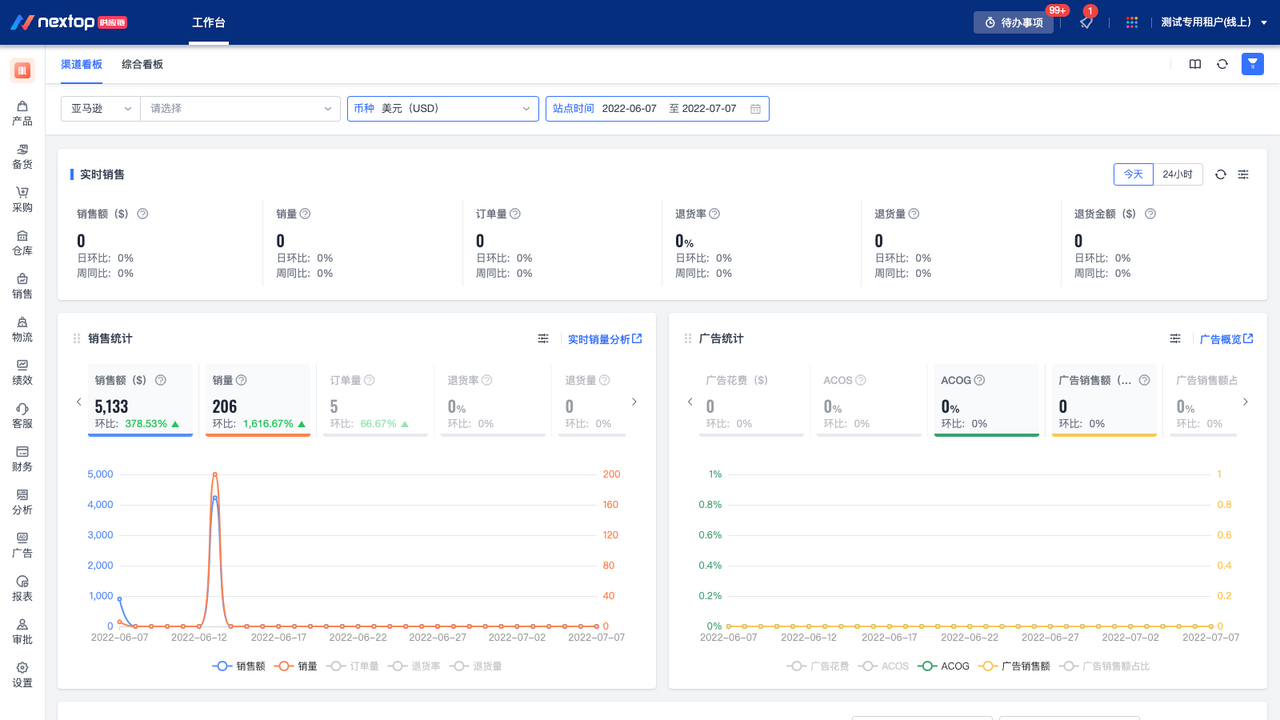Refresh the 实时销售 panel
The height and width of the screenshot is (720, 1280).
[x=1221, y=174]
